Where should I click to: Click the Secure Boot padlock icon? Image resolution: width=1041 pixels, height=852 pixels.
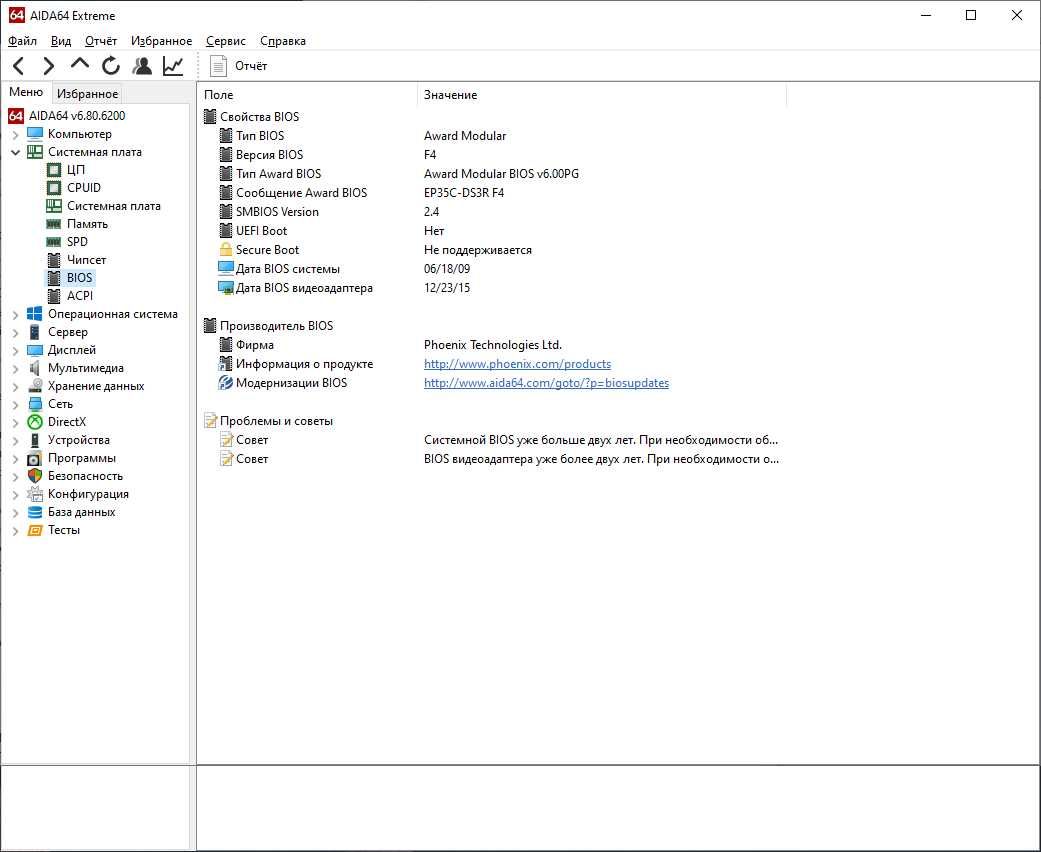pyautogui.click(x=226, y=250)
